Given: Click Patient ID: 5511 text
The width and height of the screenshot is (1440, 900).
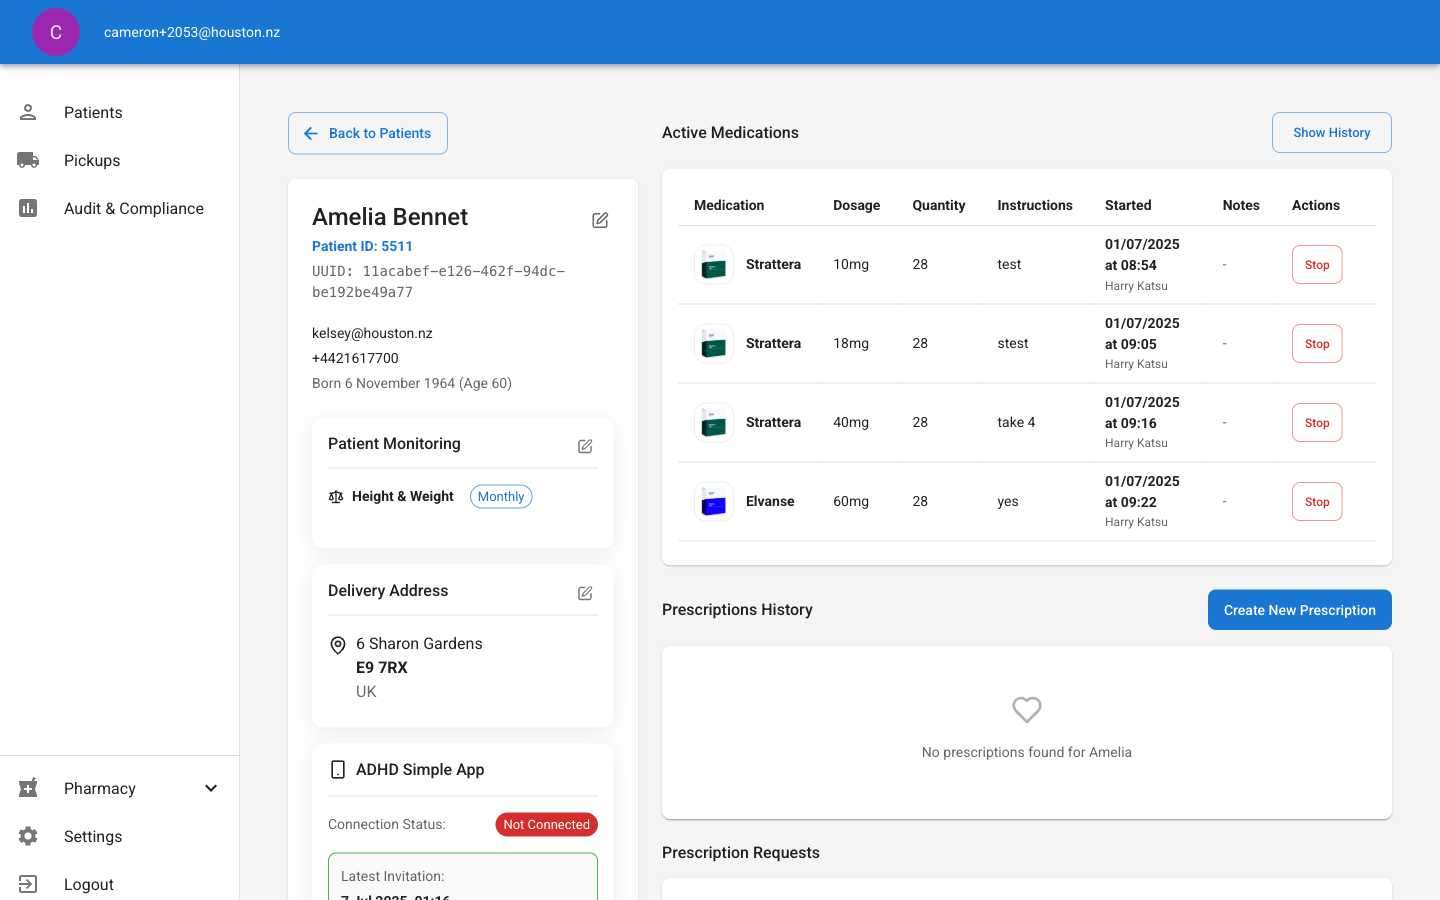Looking at the screenshot, I should pos(362,246).
